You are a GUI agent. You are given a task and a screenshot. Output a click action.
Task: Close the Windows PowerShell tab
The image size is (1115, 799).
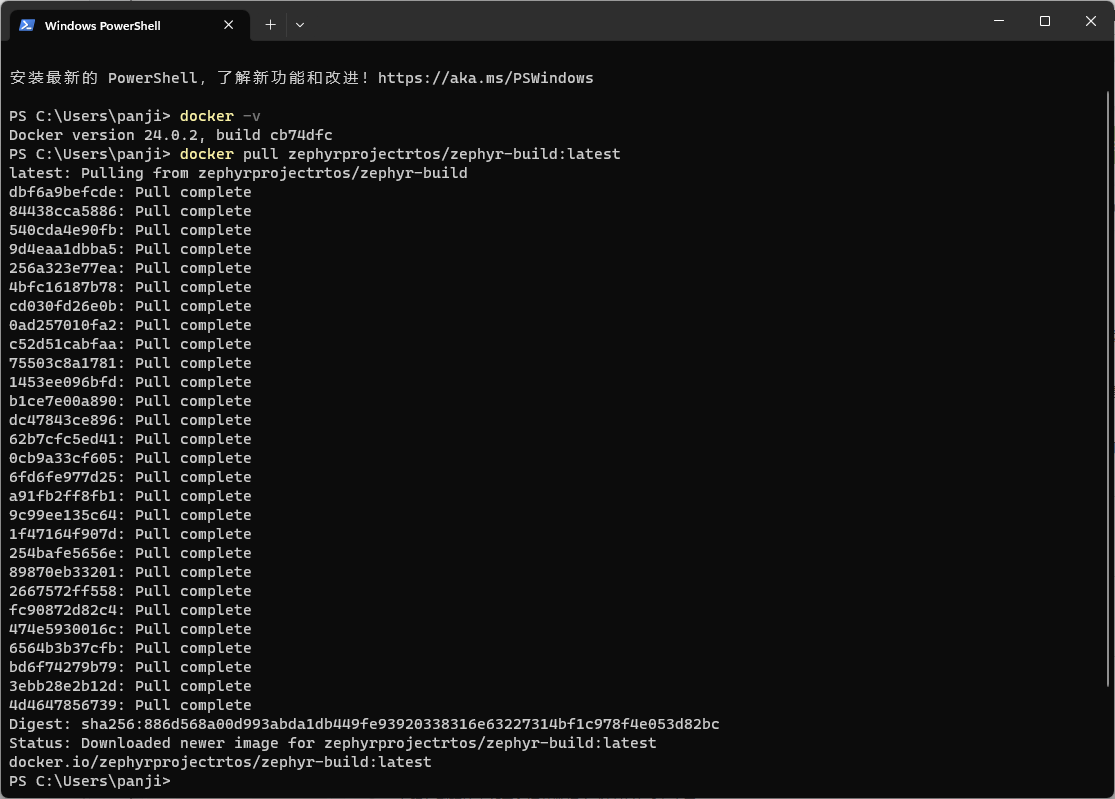click(x=228, y=25)
